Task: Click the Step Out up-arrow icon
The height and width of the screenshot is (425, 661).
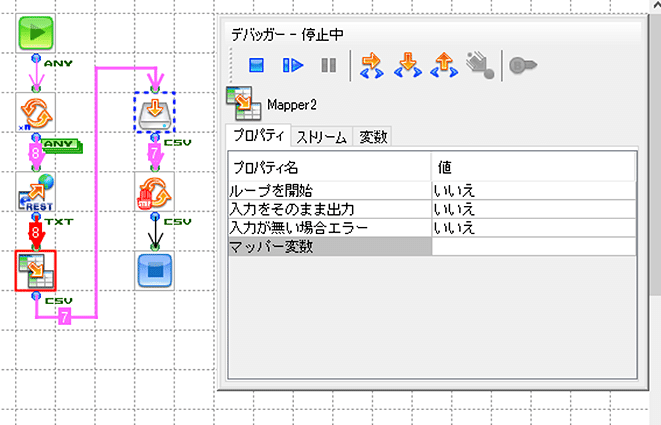Action: (442, 66)
